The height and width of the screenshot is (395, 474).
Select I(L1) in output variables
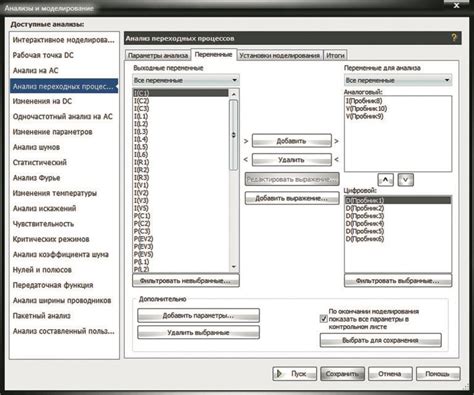[181, 116]
